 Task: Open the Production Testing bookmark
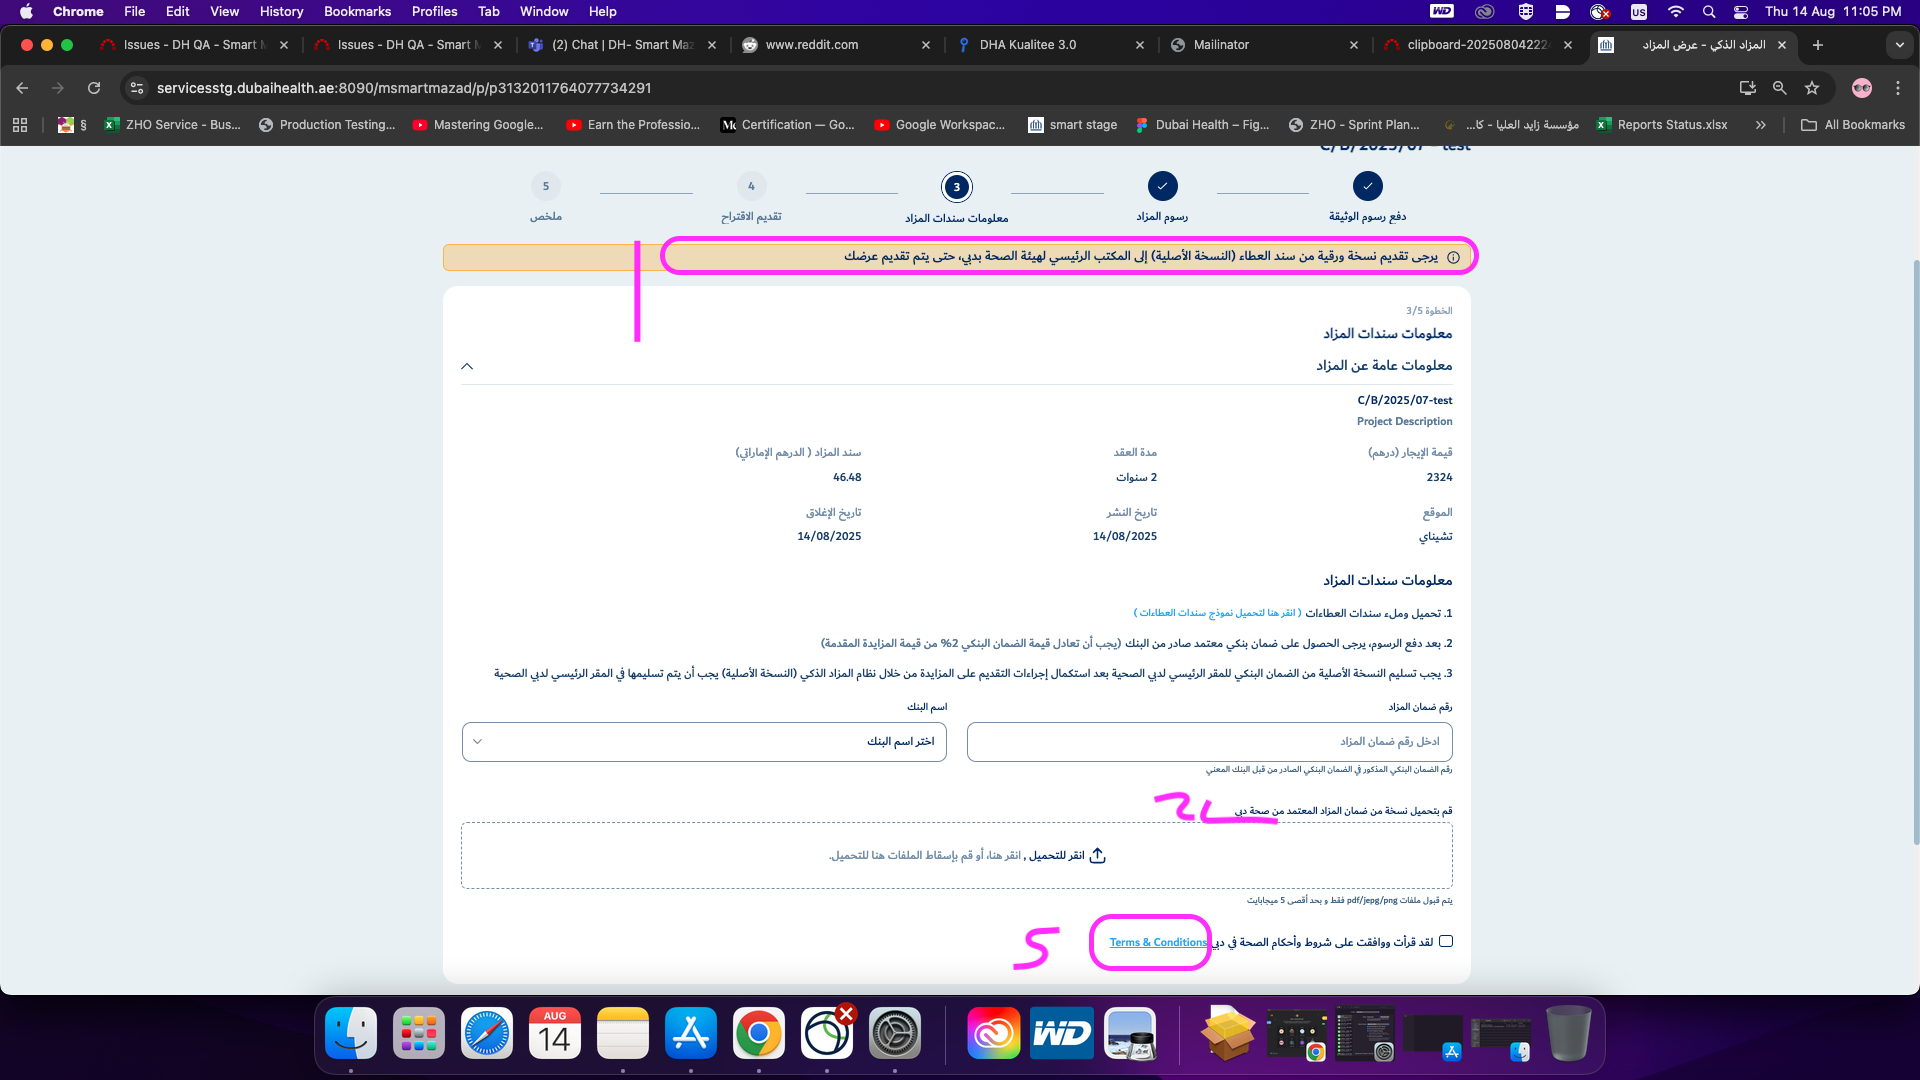pyautogui.click(x=327, y=125)
